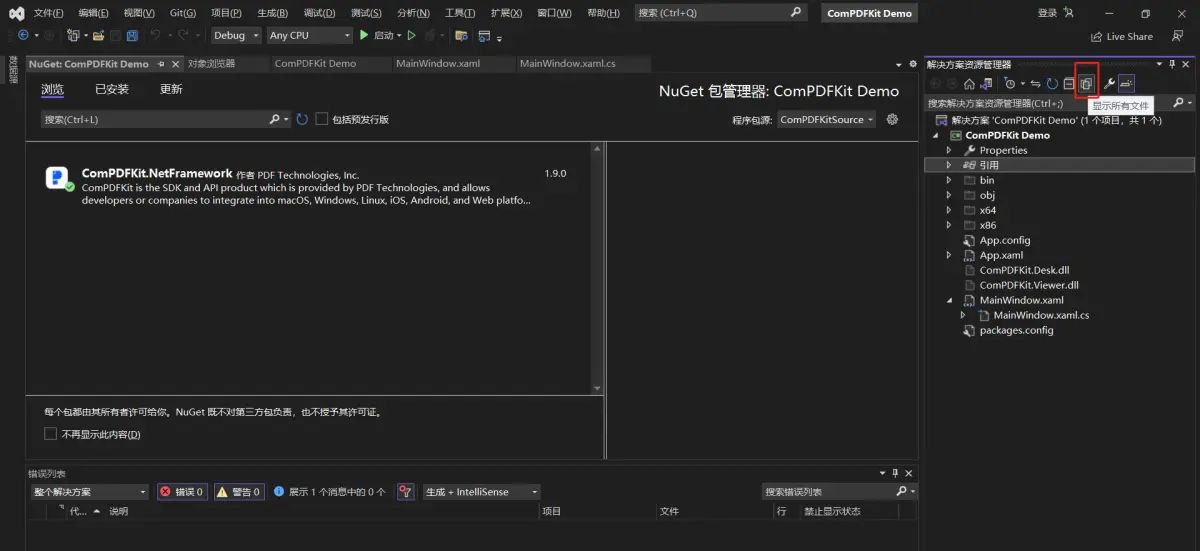Screen dimensions: 1200x551
Task: Switch to the 已安装 tab
Action: click(112, 89)
